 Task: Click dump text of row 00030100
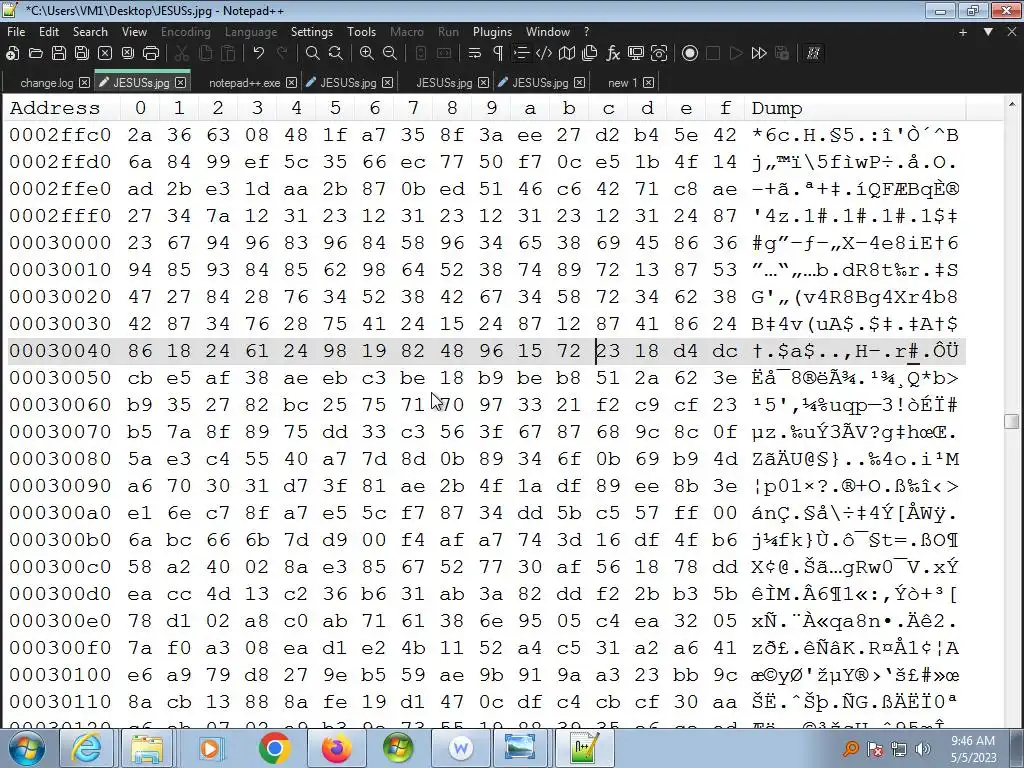[x=855, y=675]
